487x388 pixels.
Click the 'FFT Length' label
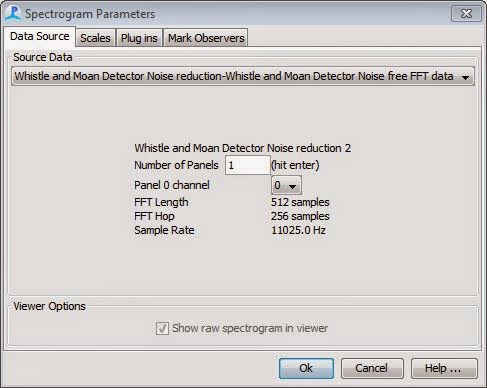(161, 202)
